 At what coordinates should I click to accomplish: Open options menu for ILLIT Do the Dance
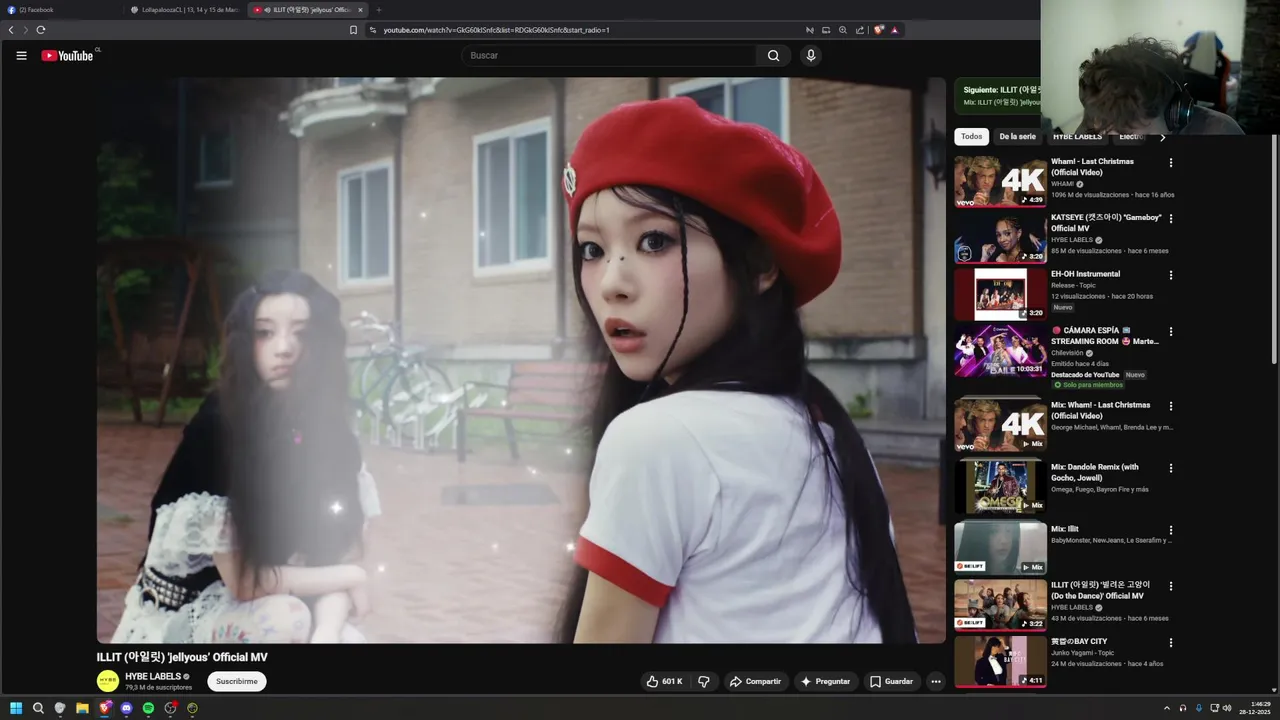1171,586
